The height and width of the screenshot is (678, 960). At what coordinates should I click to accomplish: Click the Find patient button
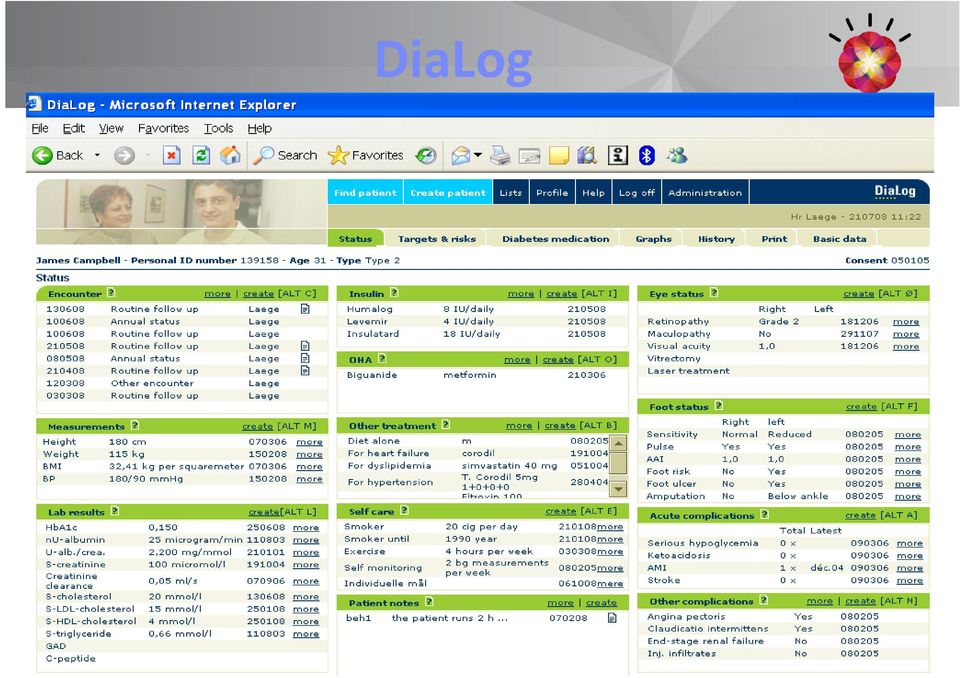click(x=365, y=192)
